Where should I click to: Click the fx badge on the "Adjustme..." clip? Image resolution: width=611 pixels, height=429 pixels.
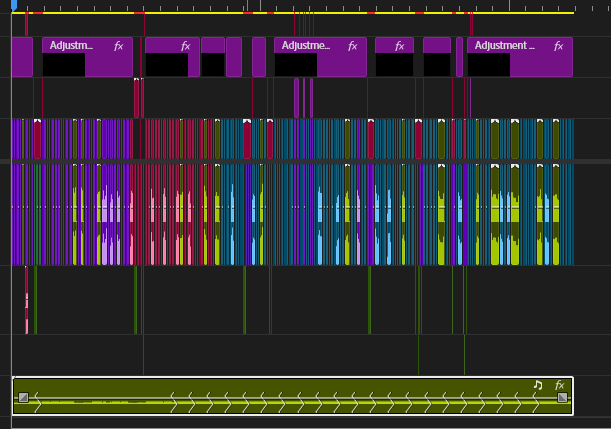(352, 46)
